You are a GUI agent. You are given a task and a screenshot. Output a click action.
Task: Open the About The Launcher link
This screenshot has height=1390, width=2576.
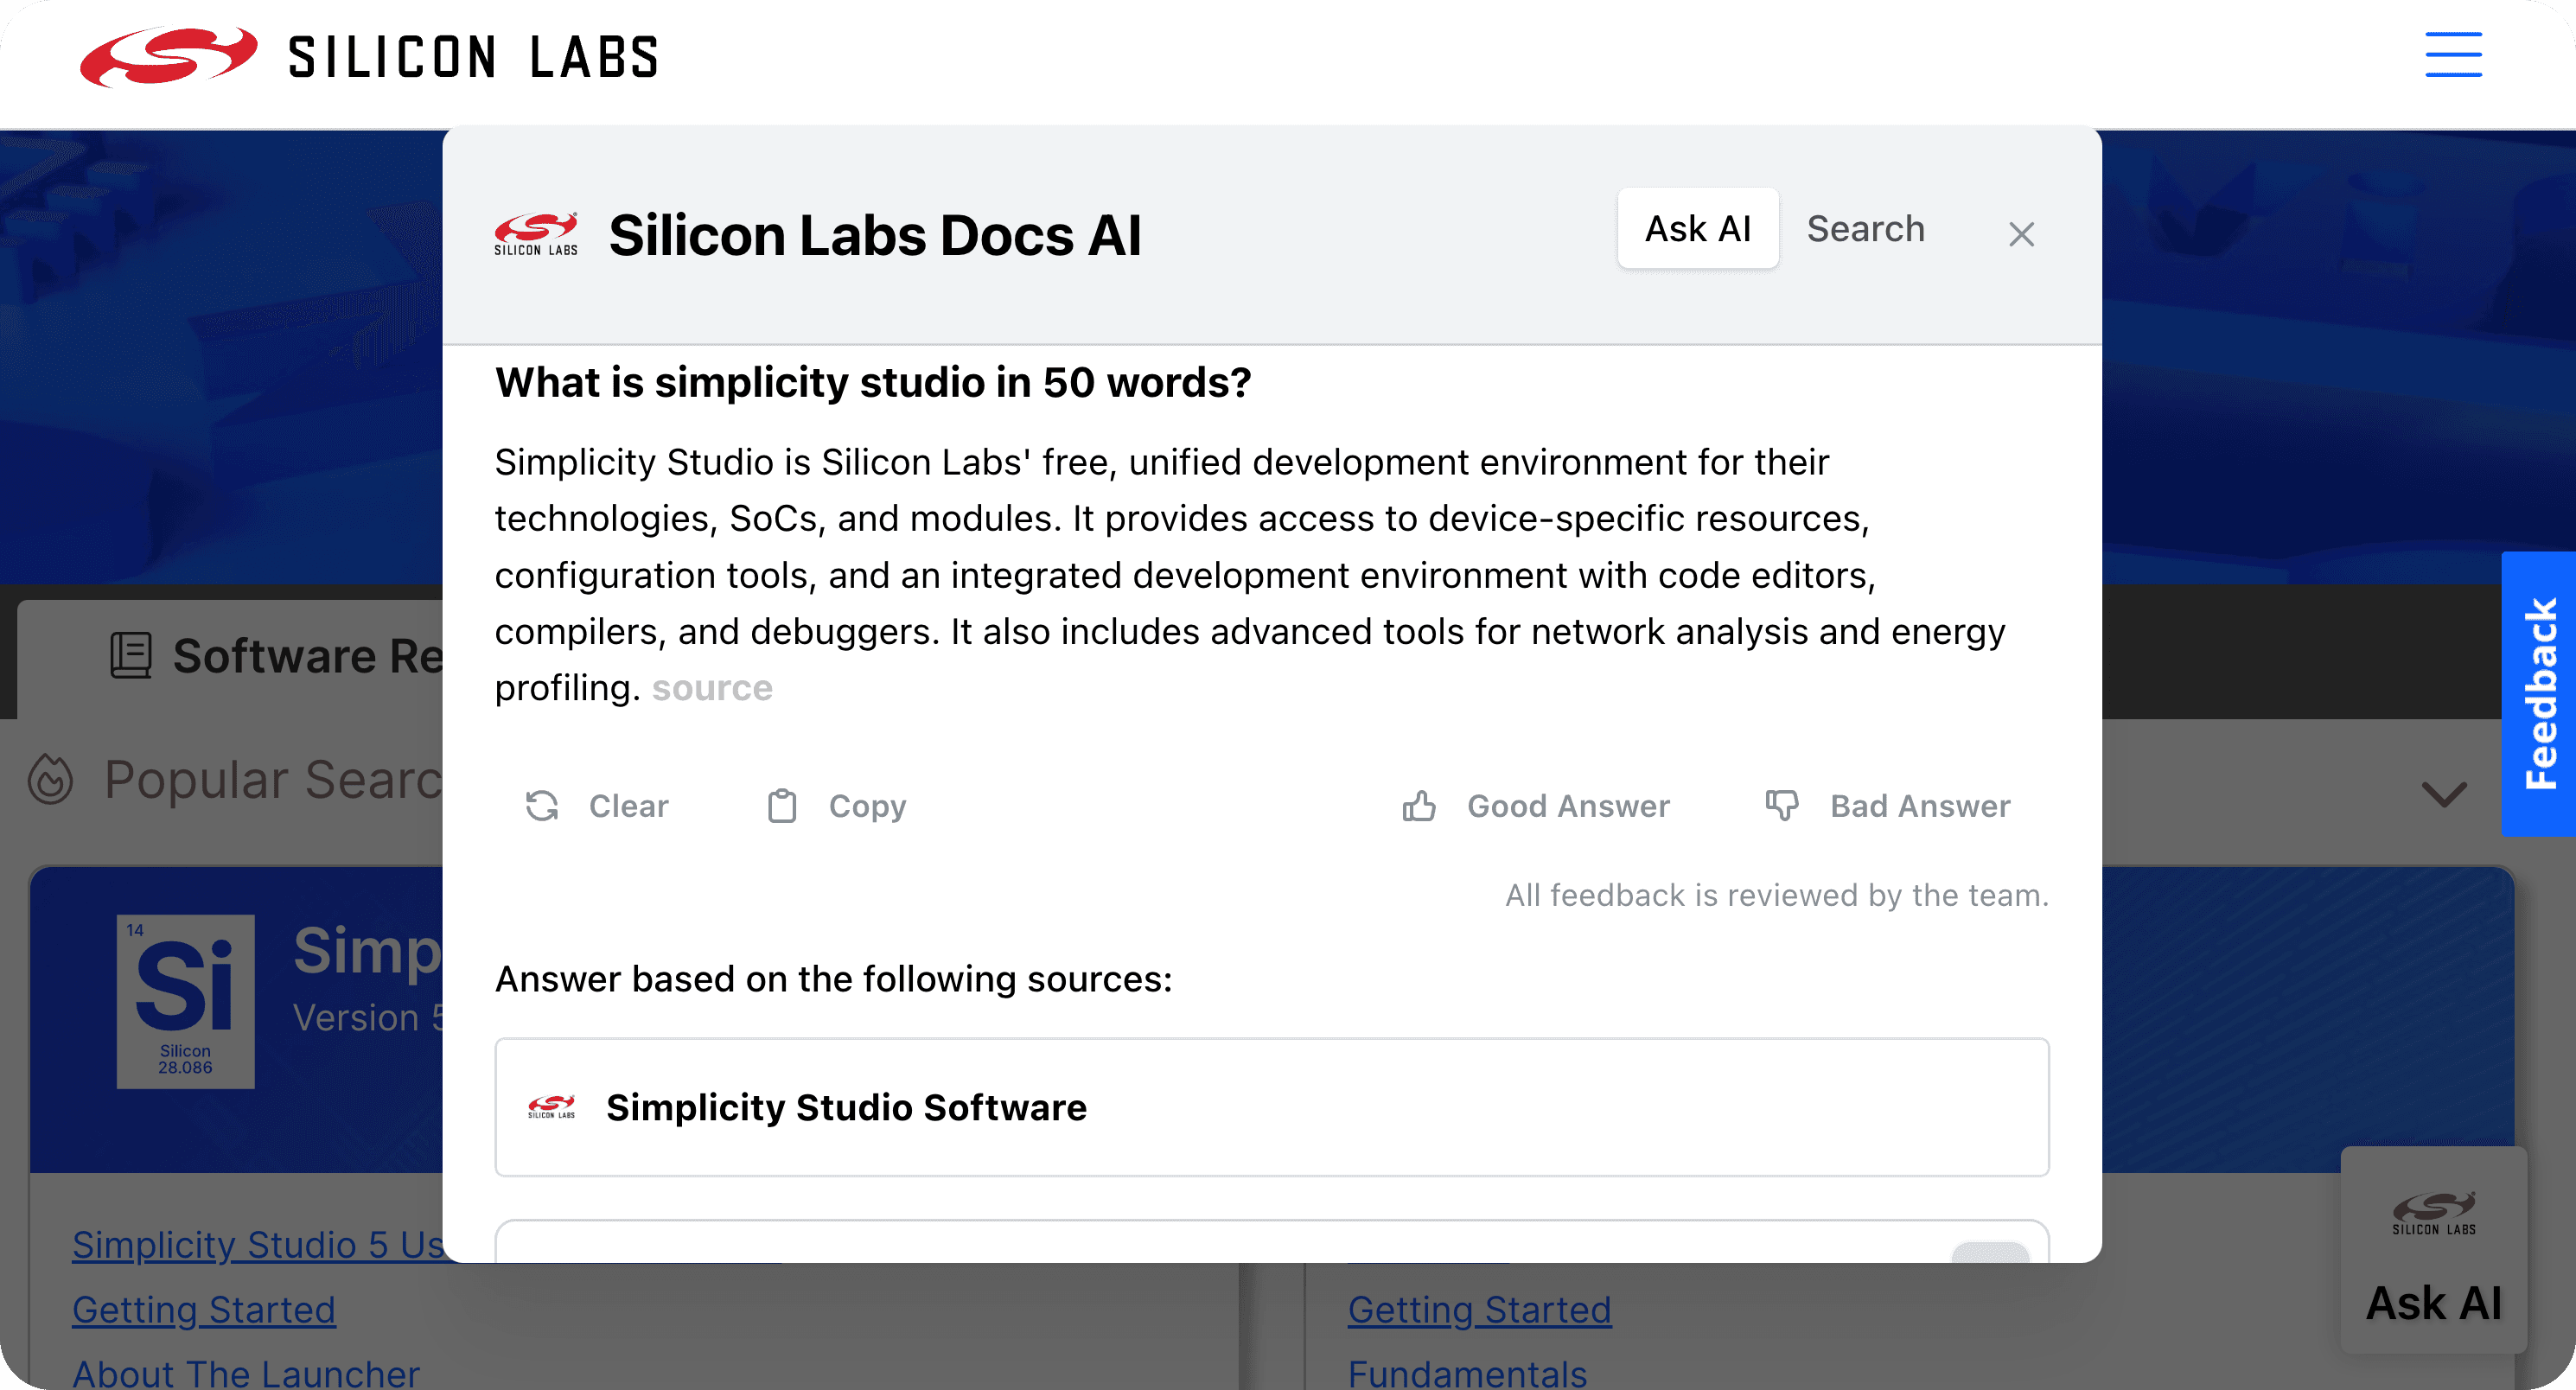click(246, 1374)
